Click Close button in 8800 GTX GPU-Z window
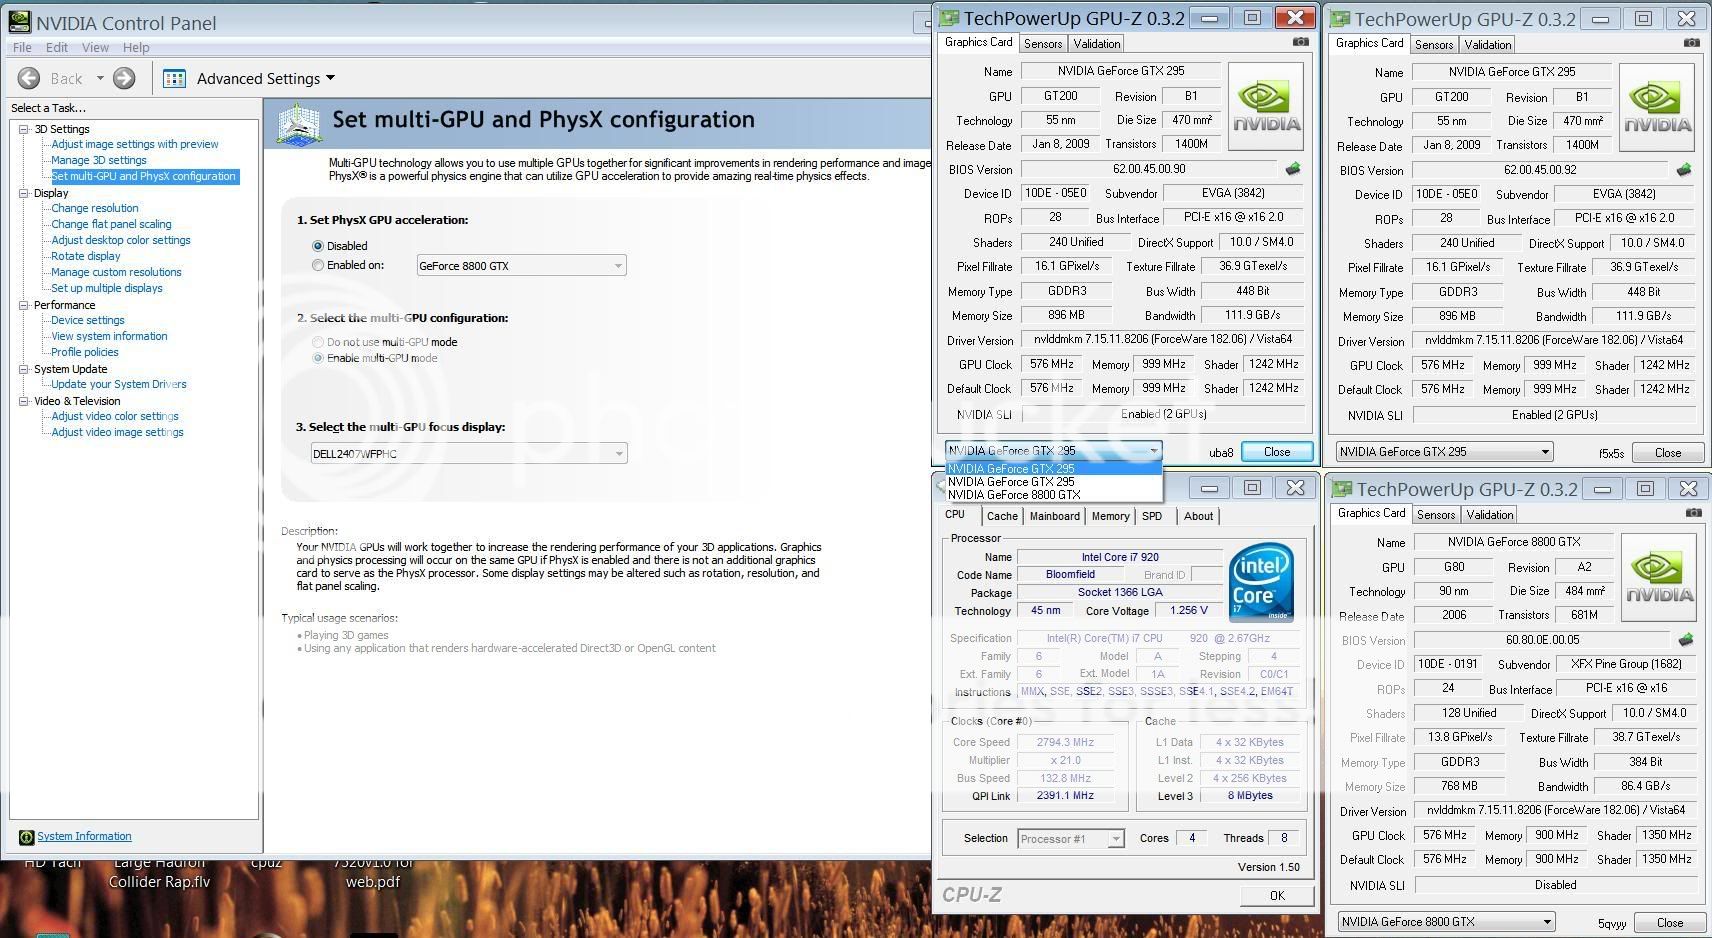Image resolution: width=1712 pixels, height=938 pixels. [1670, 923]
